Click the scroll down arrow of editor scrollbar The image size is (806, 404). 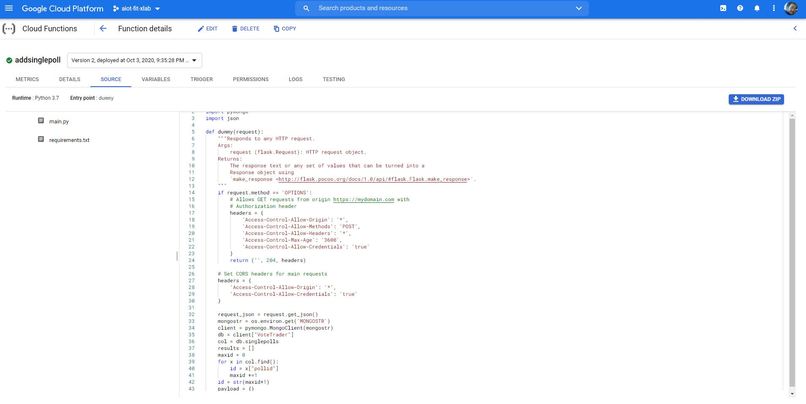[x=792, y=393]
